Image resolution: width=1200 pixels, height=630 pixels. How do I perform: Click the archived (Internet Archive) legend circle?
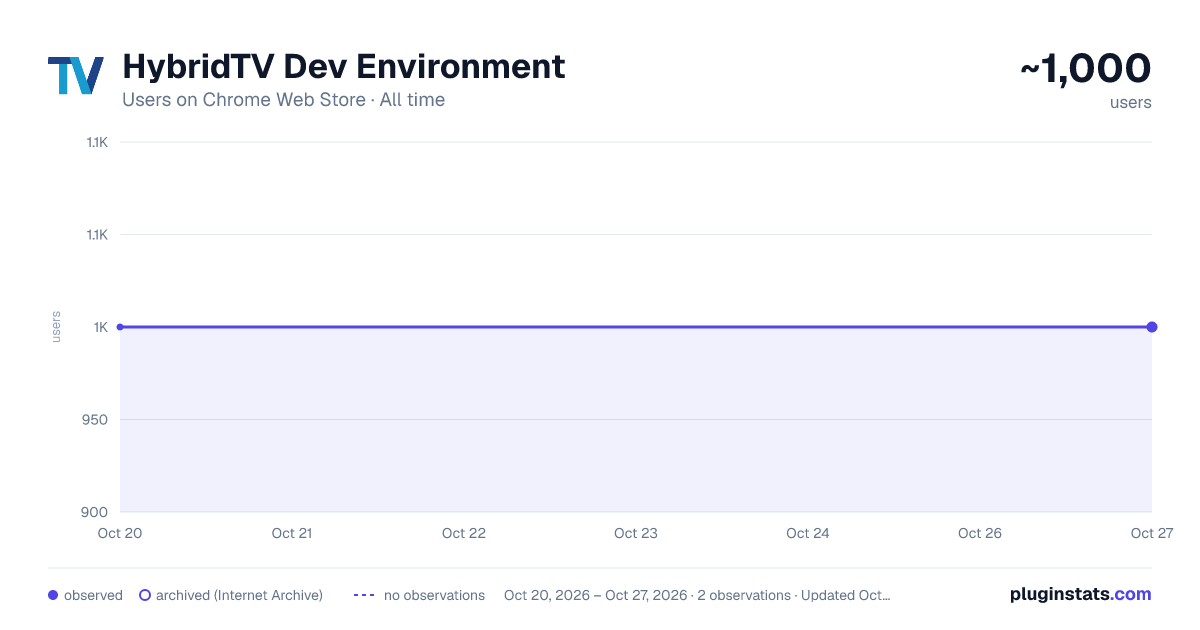[x=145, y=595]
